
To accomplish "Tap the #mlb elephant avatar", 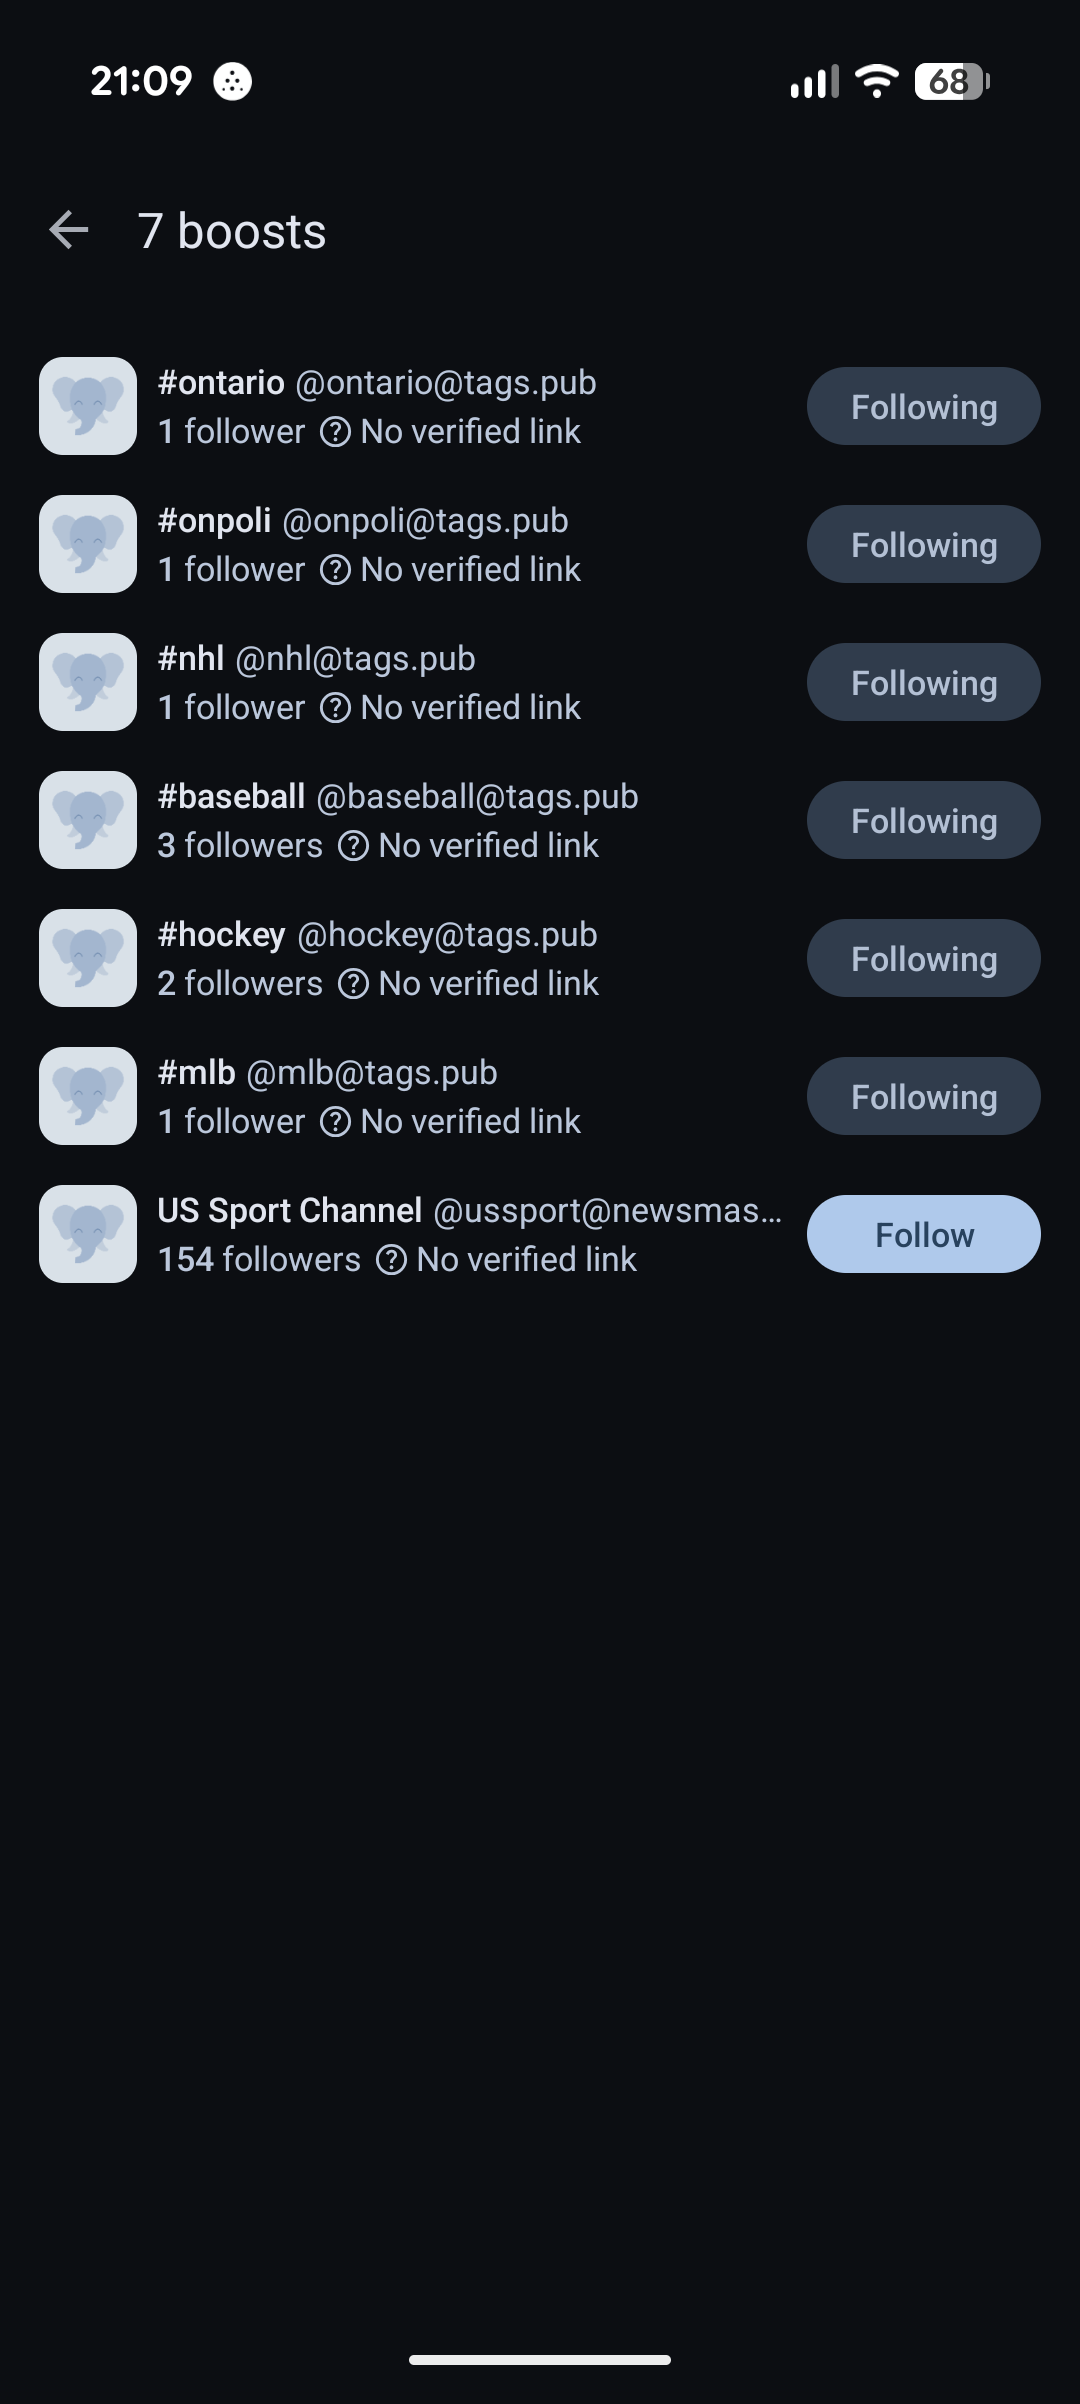I will tap(88, 1096).
